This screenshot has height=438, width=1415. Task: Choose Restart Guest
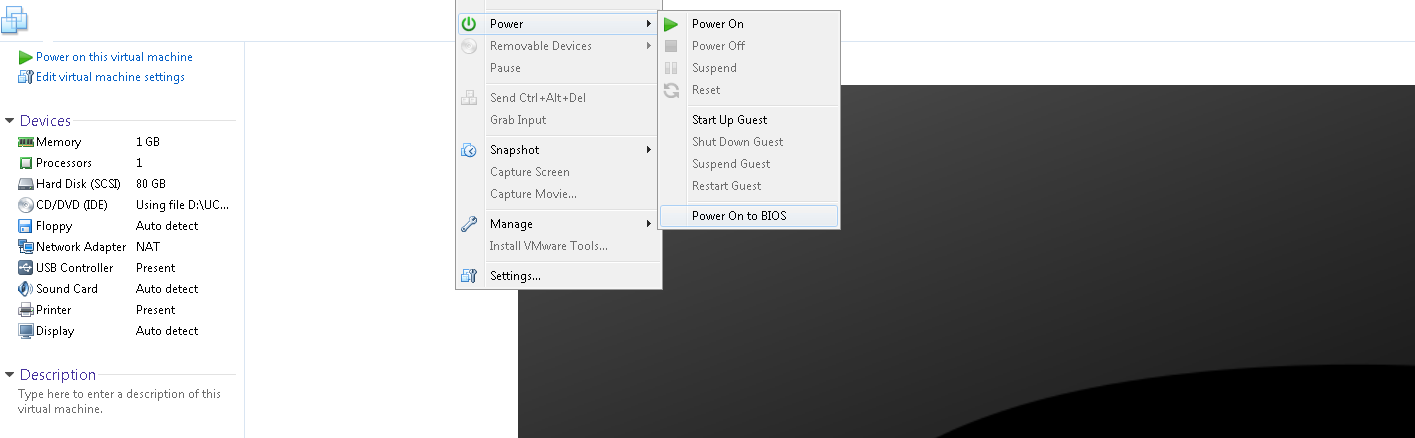[749, 186]
